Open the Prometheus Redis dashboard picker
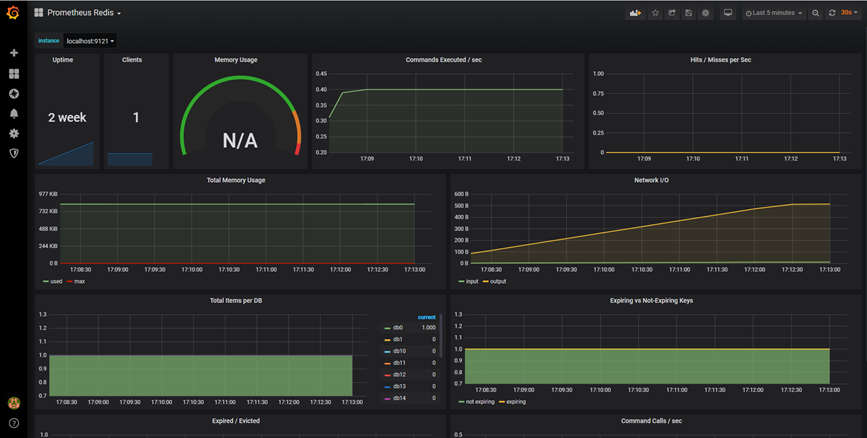Screen dimensions: 867x438 click(x=78, y=13)
